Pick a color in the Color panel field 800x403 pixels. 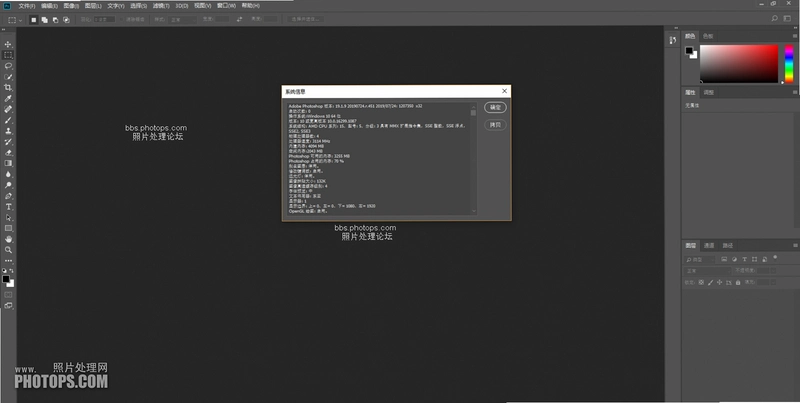[x=739, y=64]
